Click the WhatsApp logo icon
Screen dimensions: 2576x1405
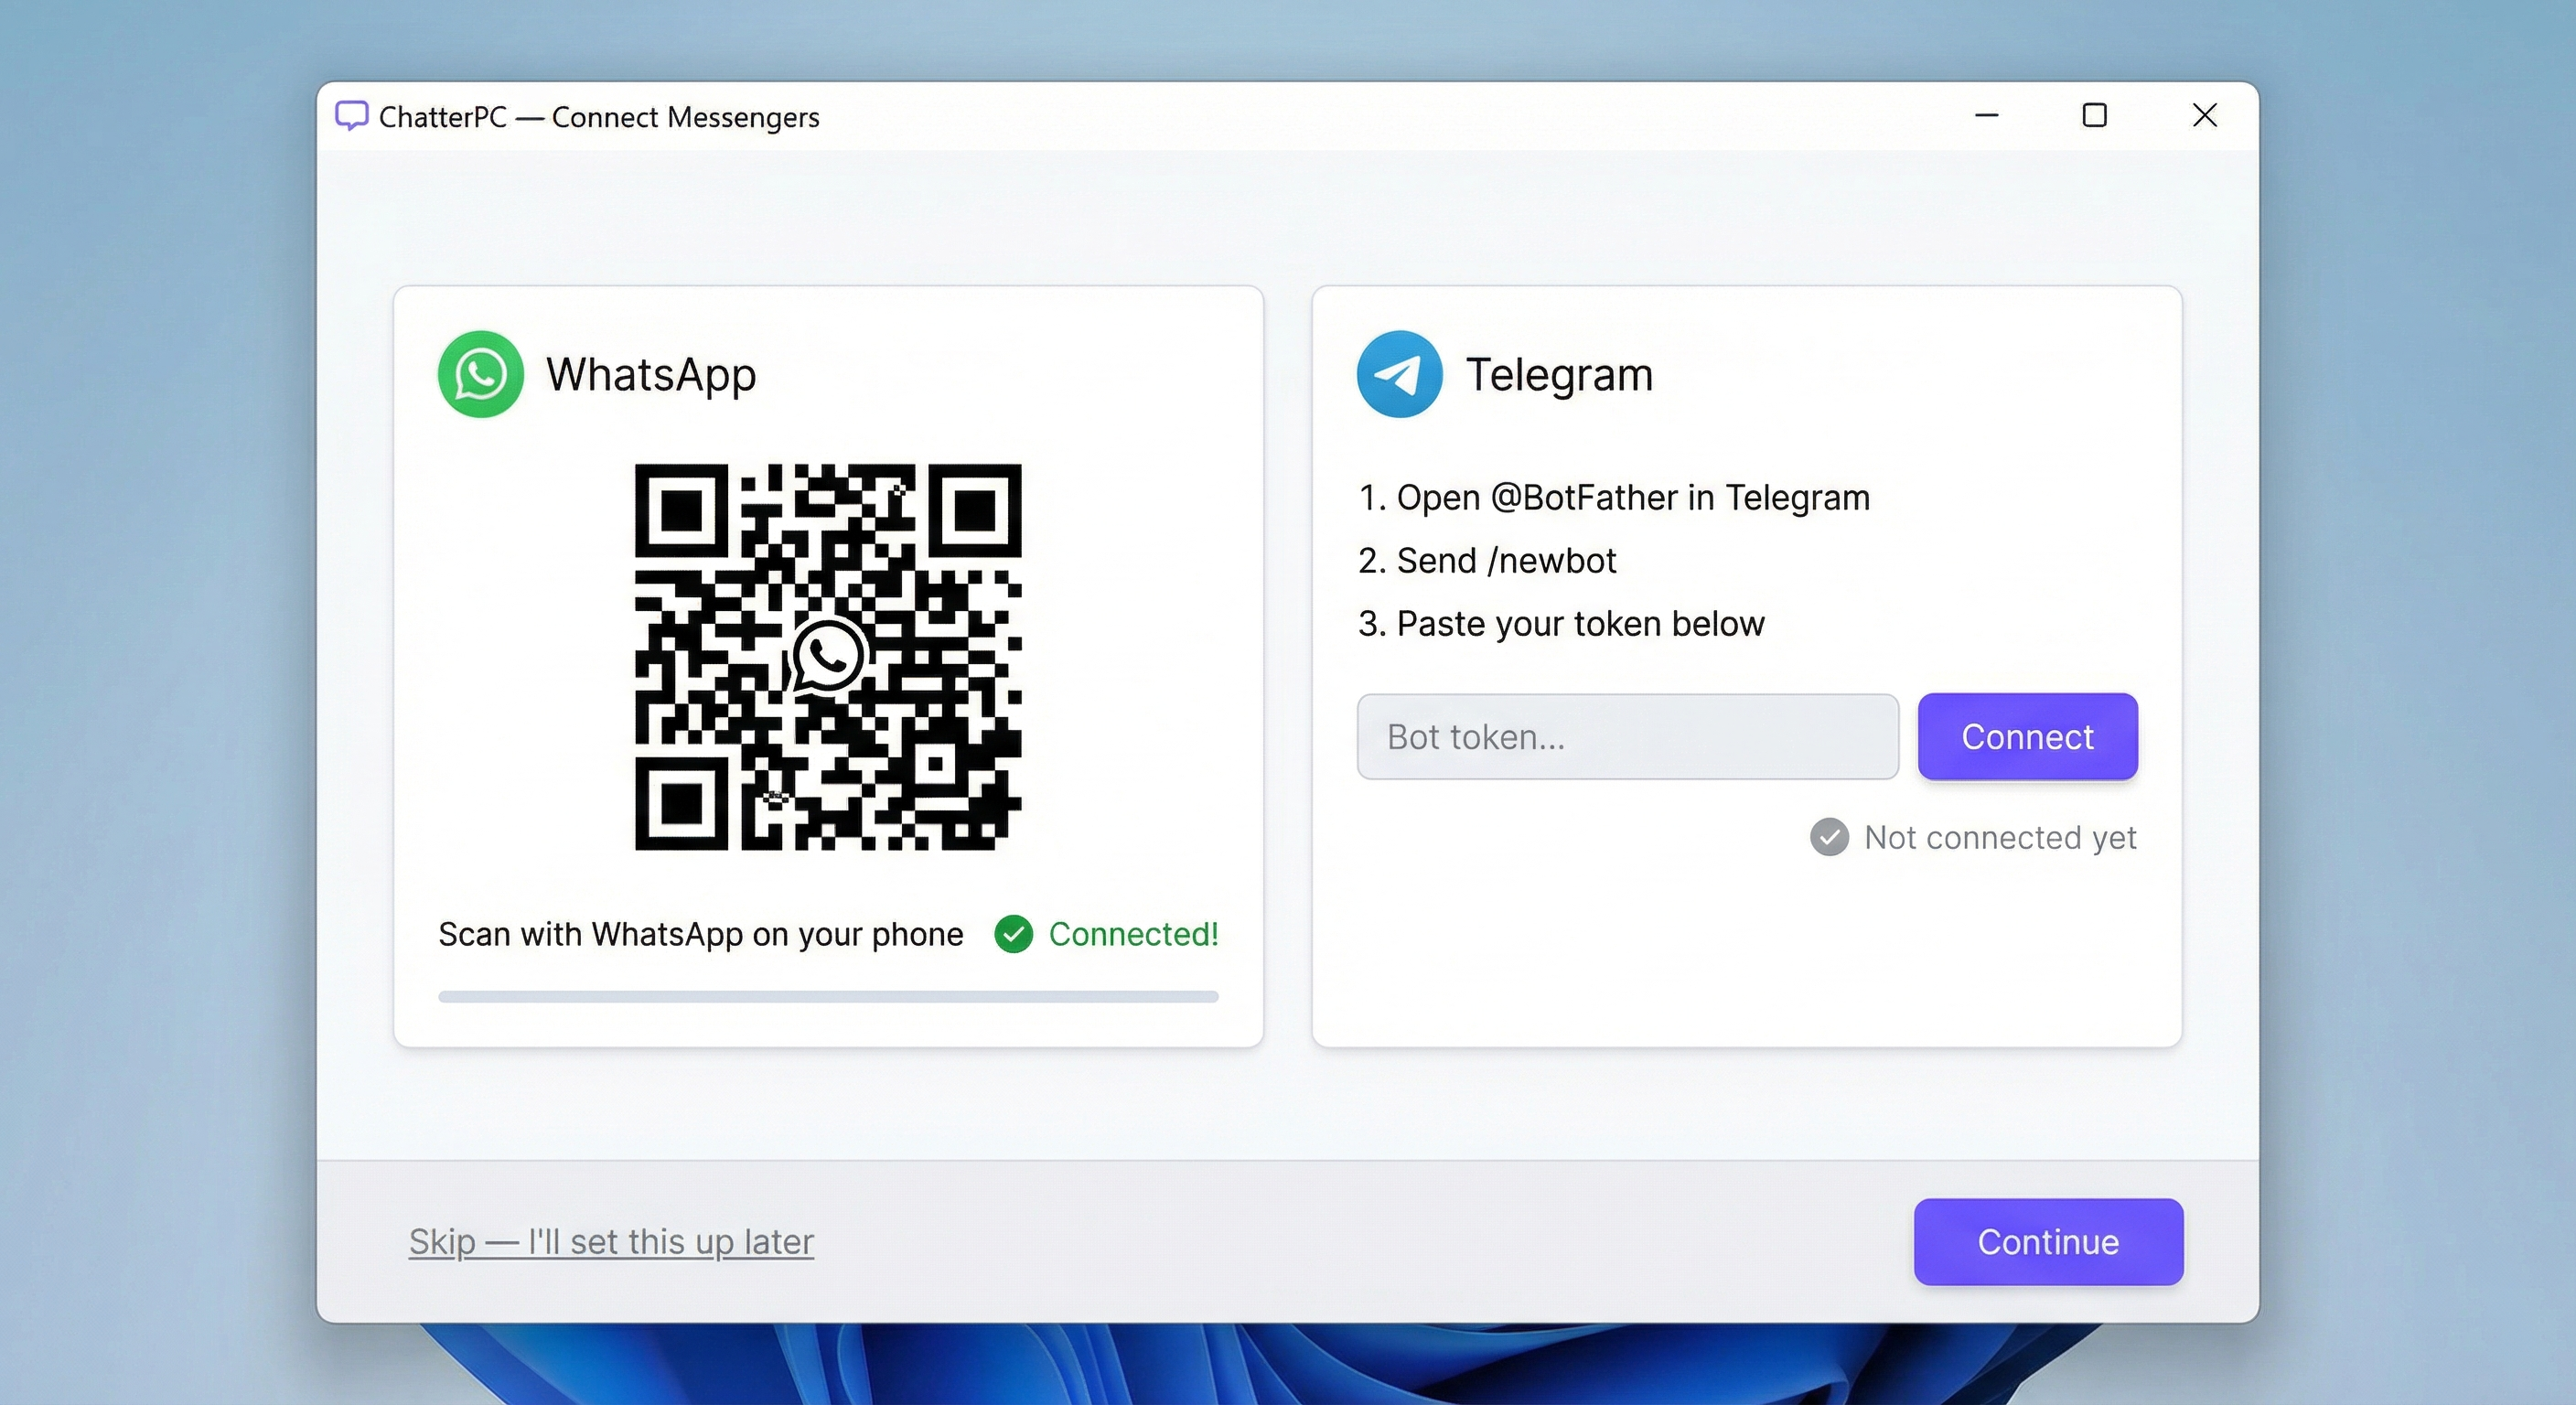pyautogui.click(x=480, y=374)
